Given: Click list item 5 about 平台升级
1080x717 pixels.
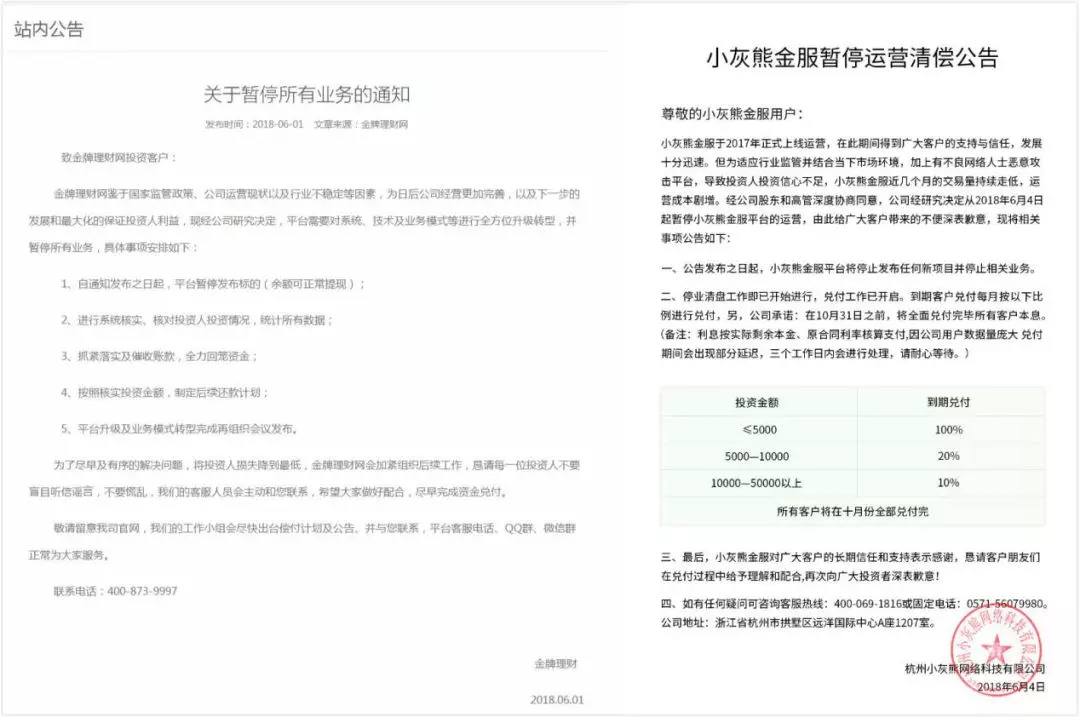Looking at the screenshot, I should pos(179,429).
